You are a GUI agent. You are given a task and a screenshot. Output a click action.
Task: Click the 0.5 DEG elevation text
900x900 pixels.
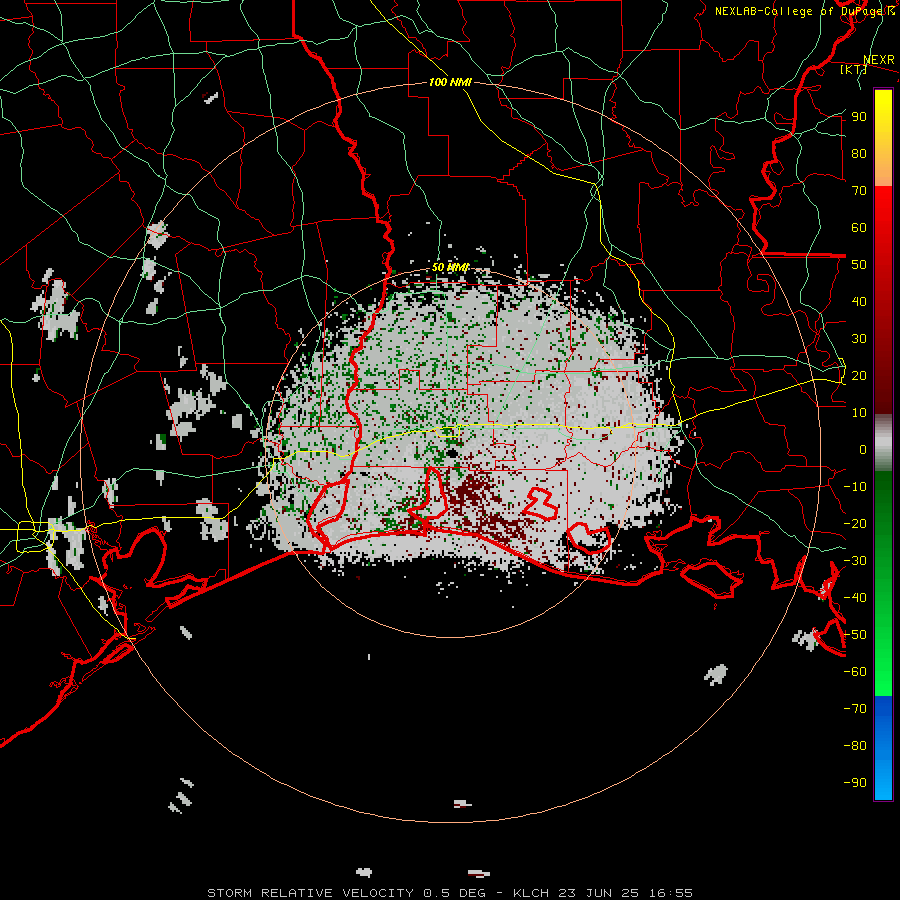pyautogui.click(x=455, y=893)
